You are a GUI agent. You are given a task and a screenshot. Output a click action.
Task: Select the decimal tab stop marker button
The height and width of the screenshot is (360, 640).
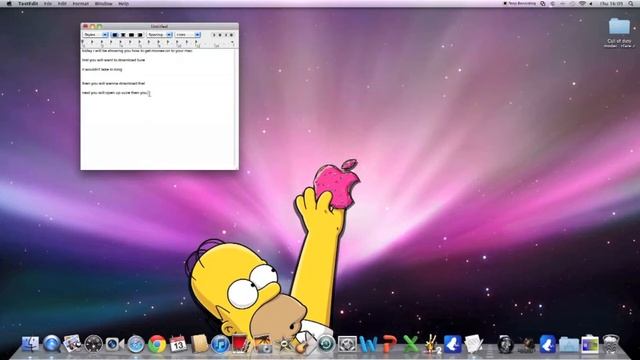(x=231, y=35)
